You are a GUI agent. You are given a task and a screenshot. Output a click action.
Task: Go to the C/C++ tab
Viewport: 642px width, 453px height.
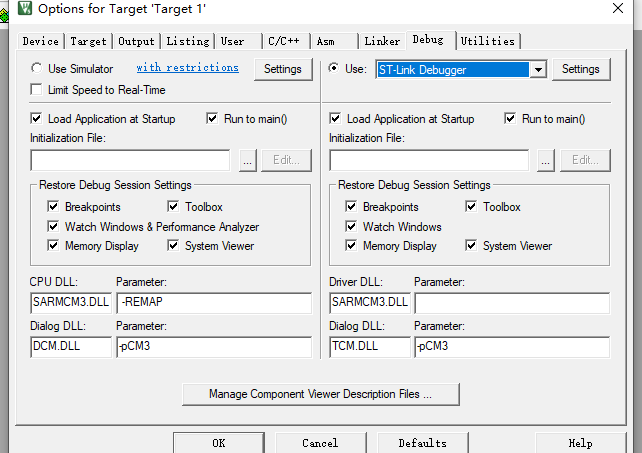[287, 41]
